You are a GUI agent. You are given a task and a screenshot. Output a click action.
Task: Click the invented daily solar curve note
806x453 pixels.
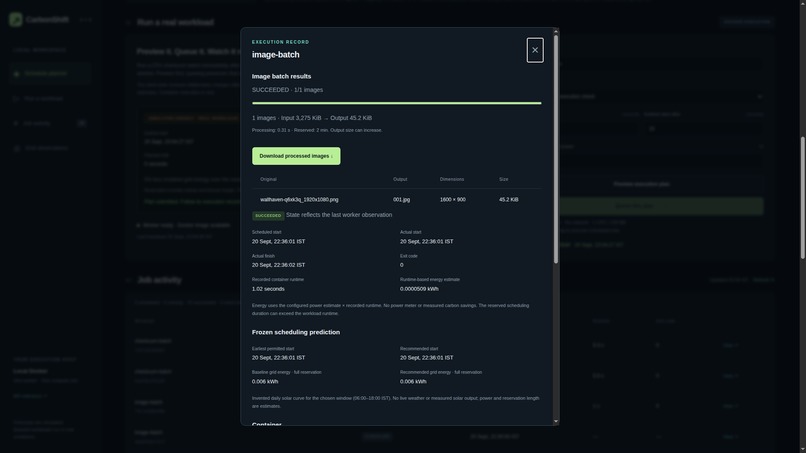pyautogui.click(x=395, y=402)
